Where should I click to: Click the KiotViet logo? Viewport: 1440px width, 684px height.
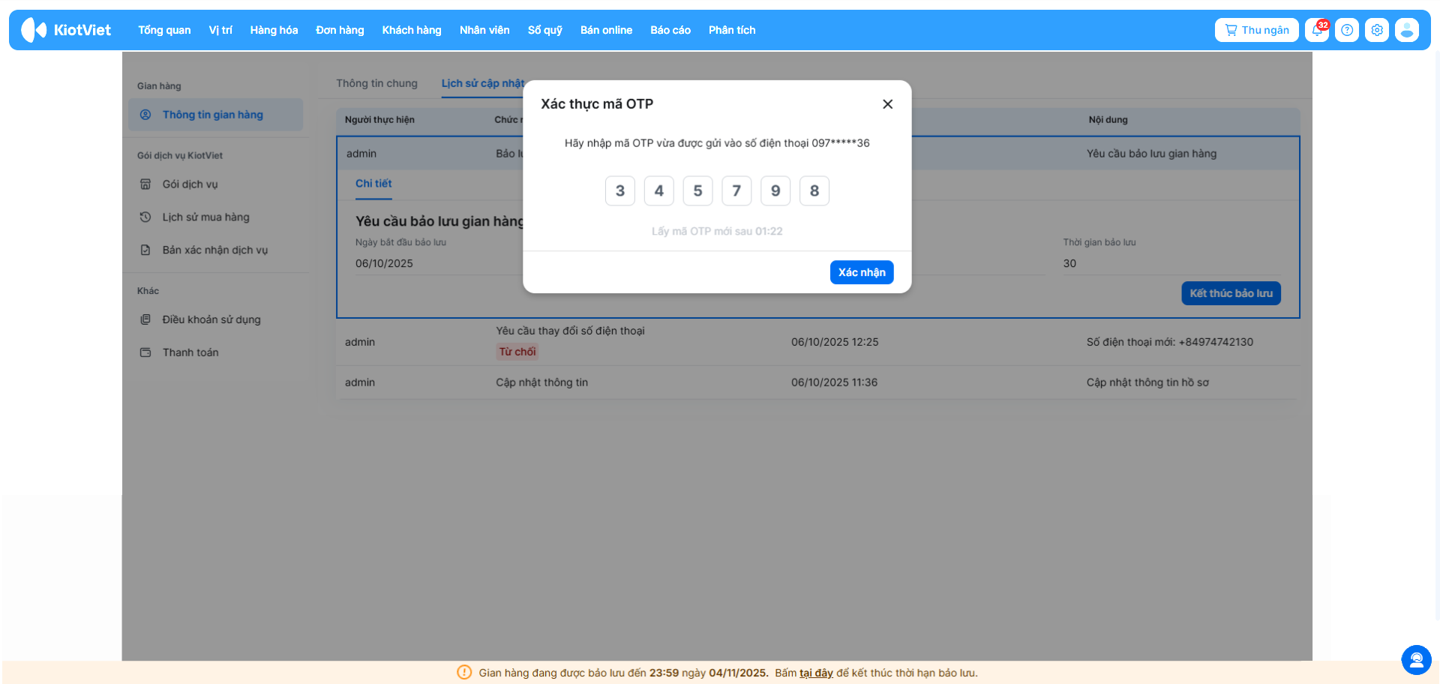66,30
